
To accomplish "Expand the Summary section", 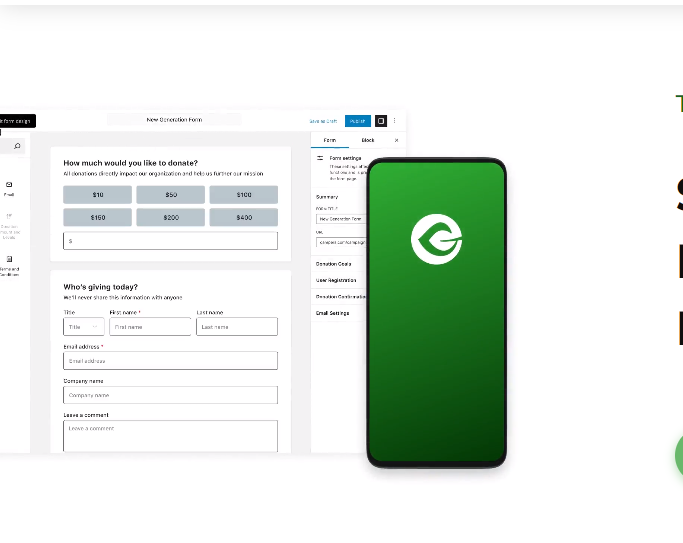I will point(327,197).
